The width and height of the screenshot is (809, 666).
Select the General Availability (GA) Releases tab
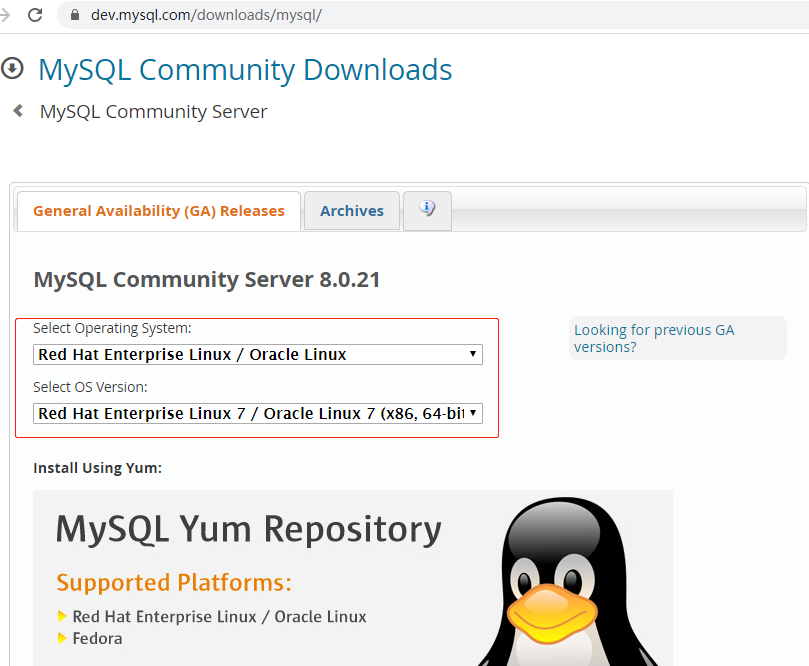coord(157,210)
